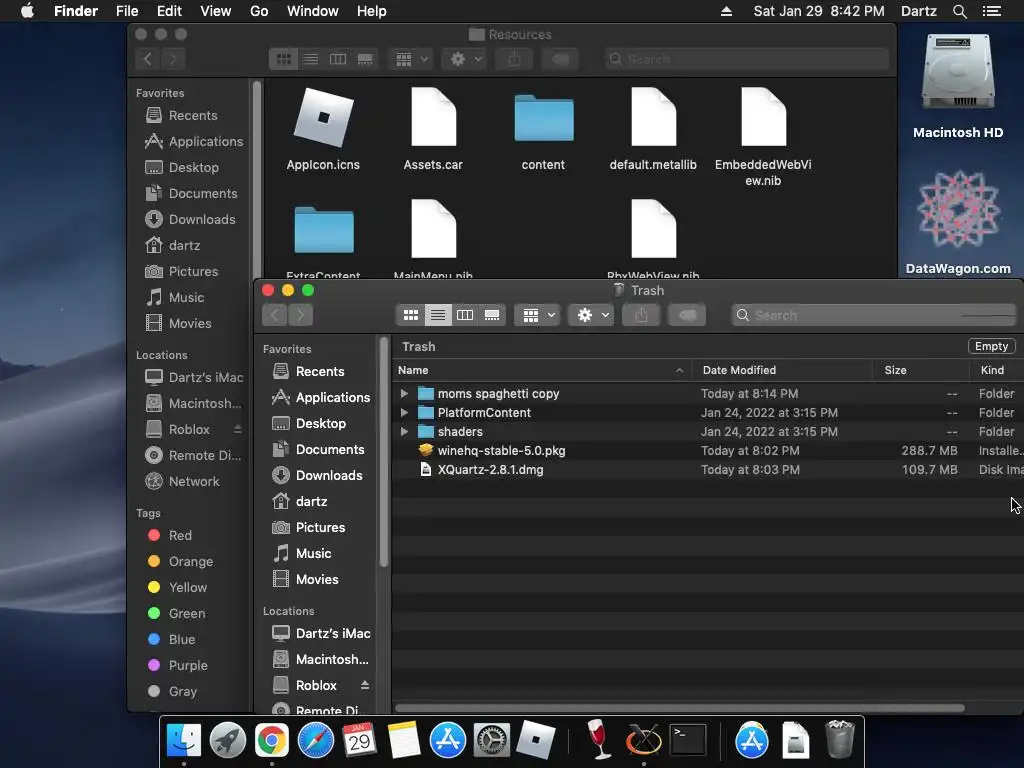This screenshot has width=1024, height=768.
Task: Open Applications in Trash window sidebar
Action: 321,398
